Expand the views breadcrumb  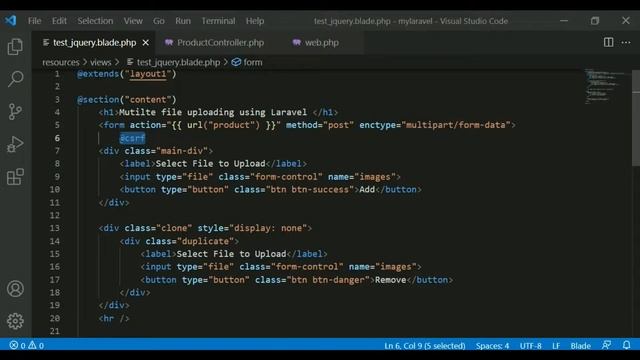[x=100, y=62]
